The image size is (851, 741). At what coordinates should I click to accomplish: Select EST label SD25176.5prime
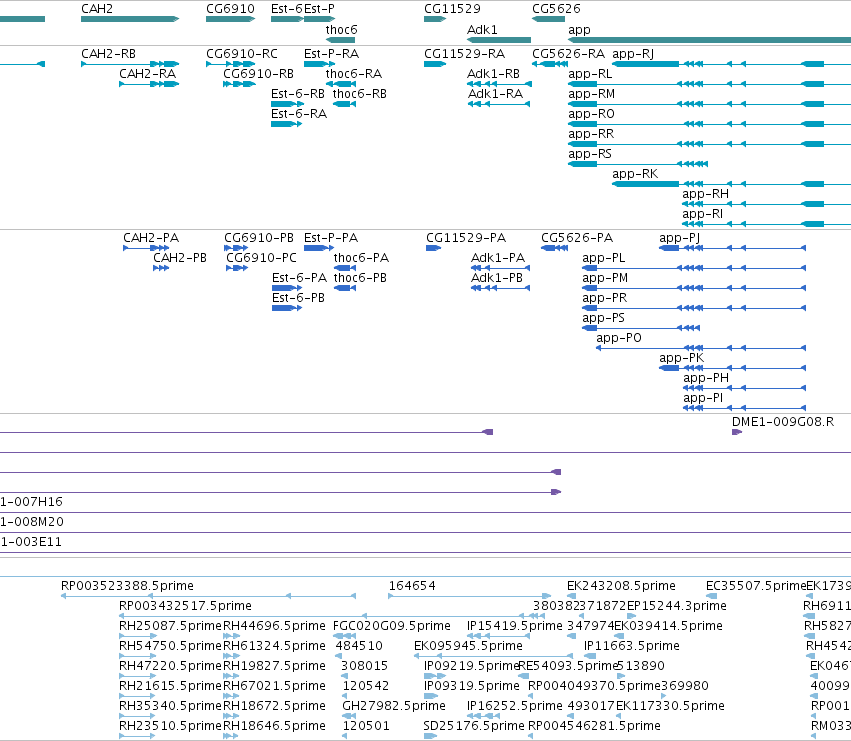point(474,726)
